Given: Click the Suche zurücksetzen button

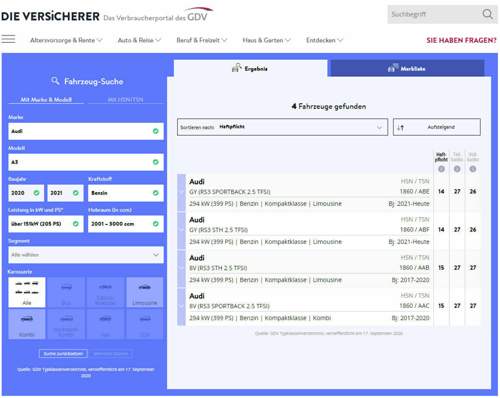Looking at the screenshot, I should click(x=63, y=354).
